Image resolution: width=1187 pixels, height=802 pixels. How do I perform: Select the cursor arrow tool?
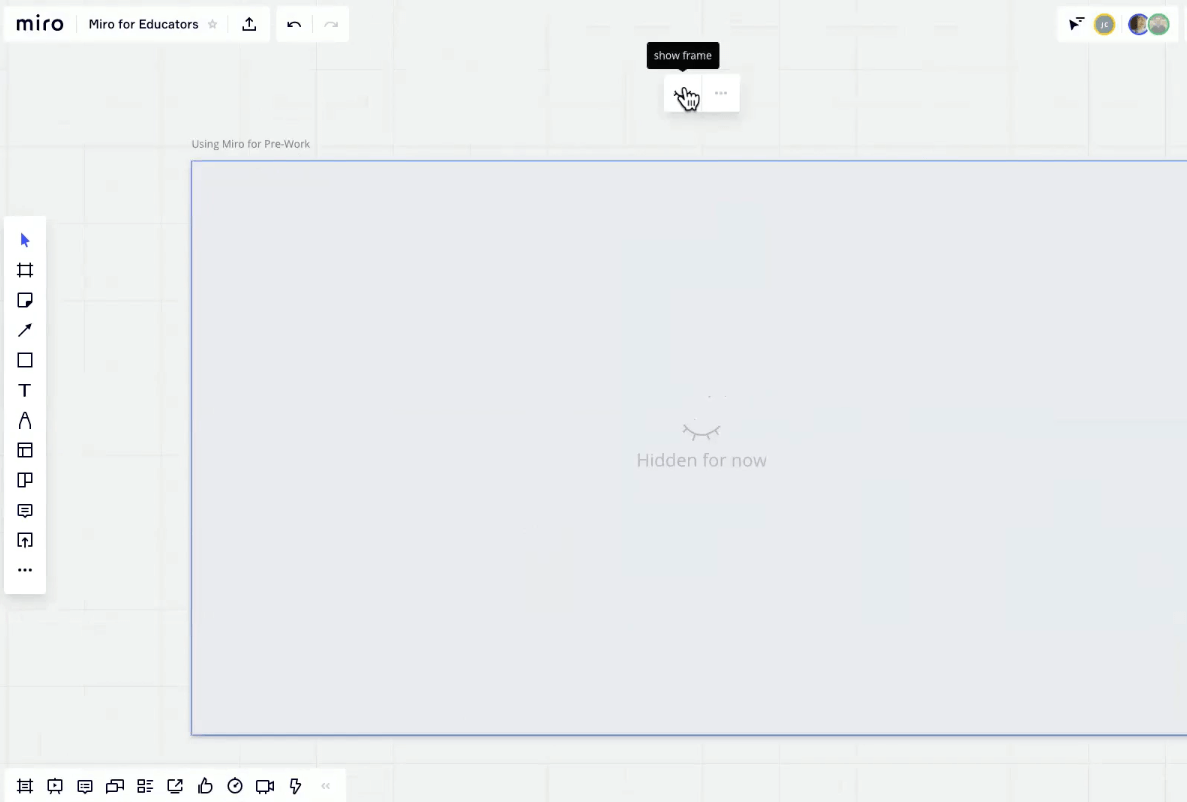25,240
